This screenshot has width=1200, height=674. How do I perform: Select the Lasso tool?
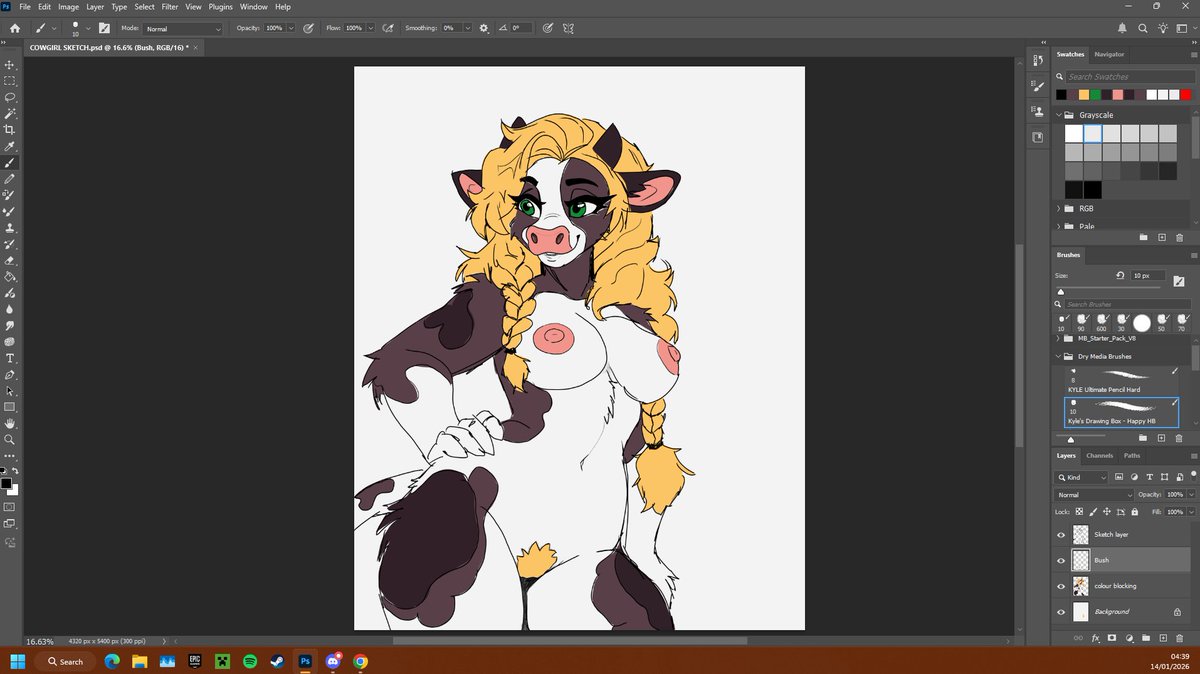10,98
